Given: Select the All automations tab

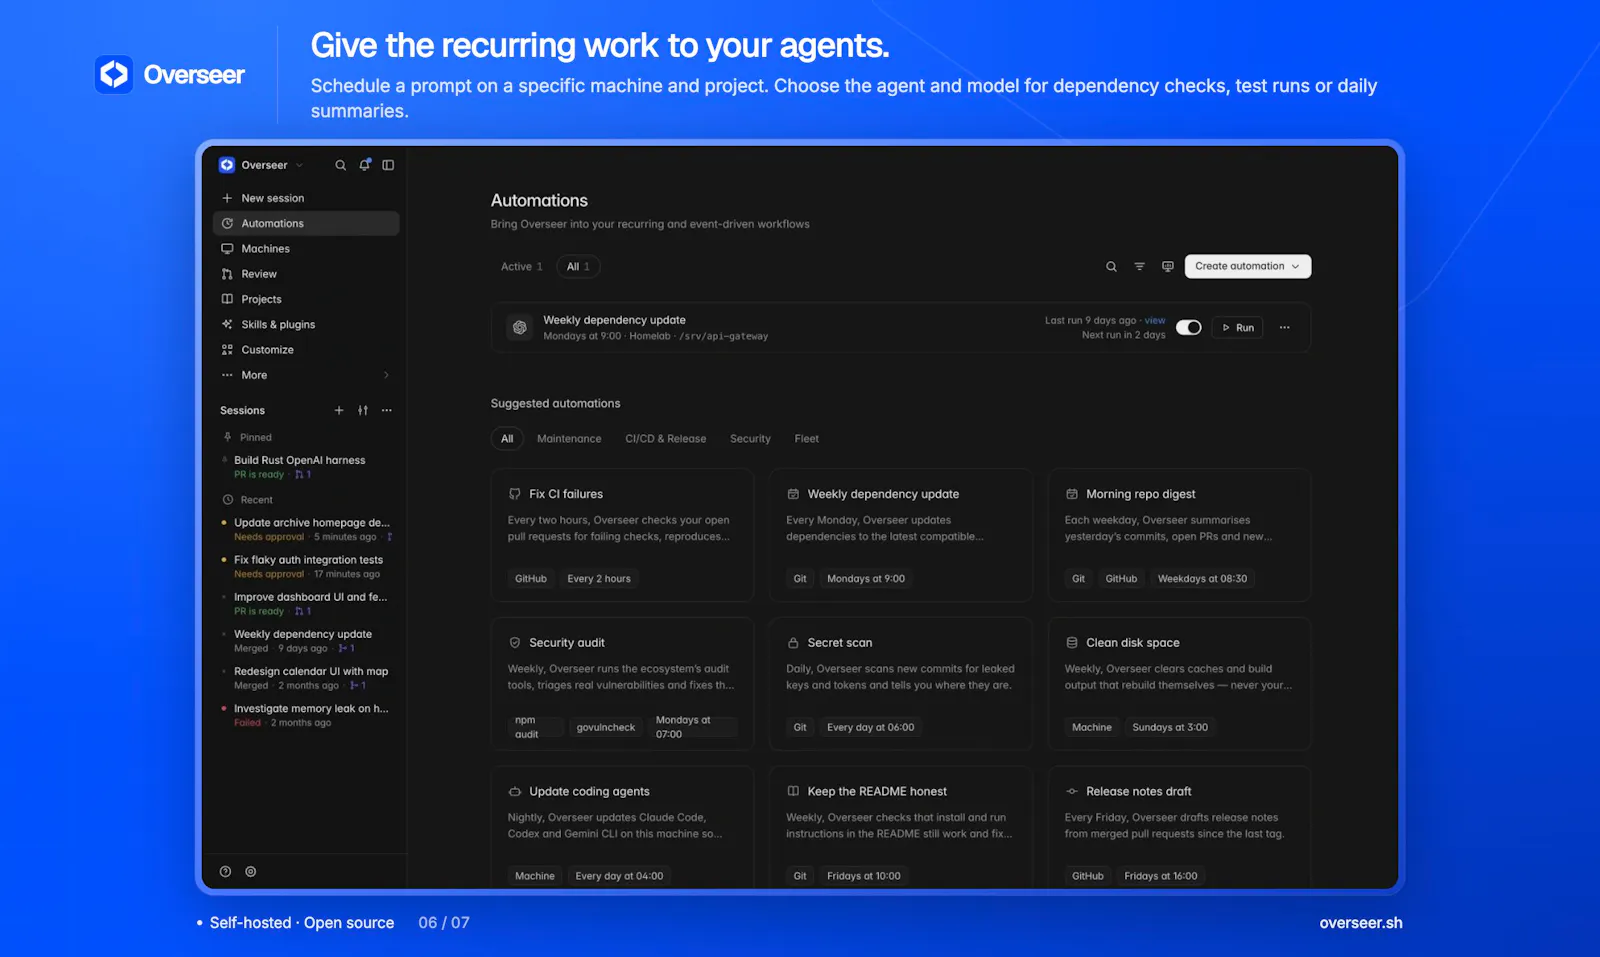Looking at the screenshot, I should (578, 266).
